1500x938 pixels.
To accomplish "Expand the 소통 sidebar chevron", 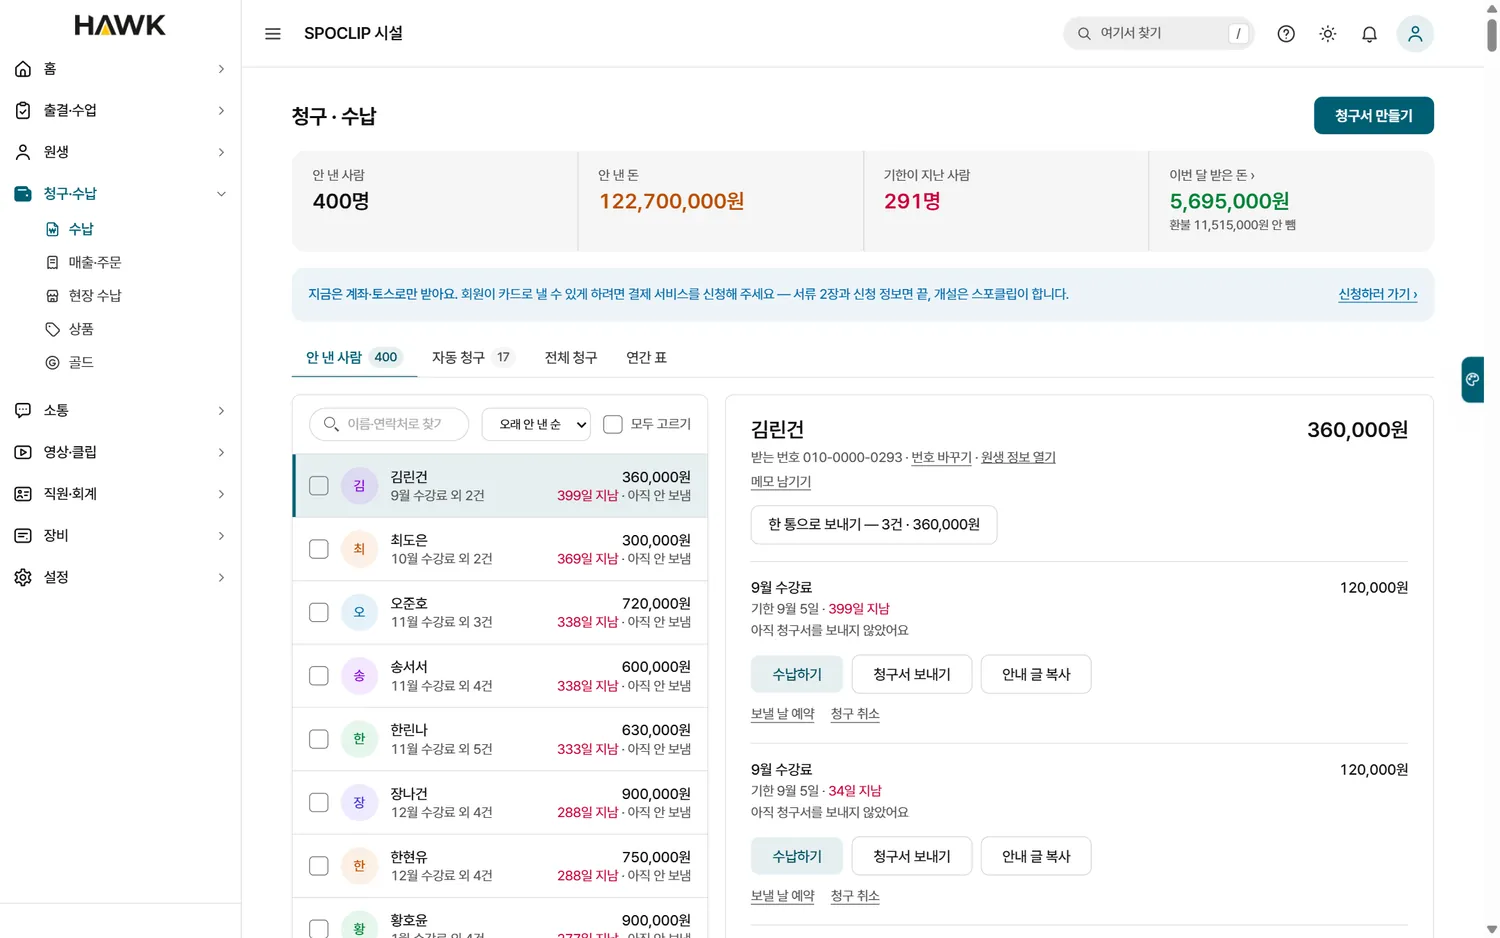I will pos(221,411).
